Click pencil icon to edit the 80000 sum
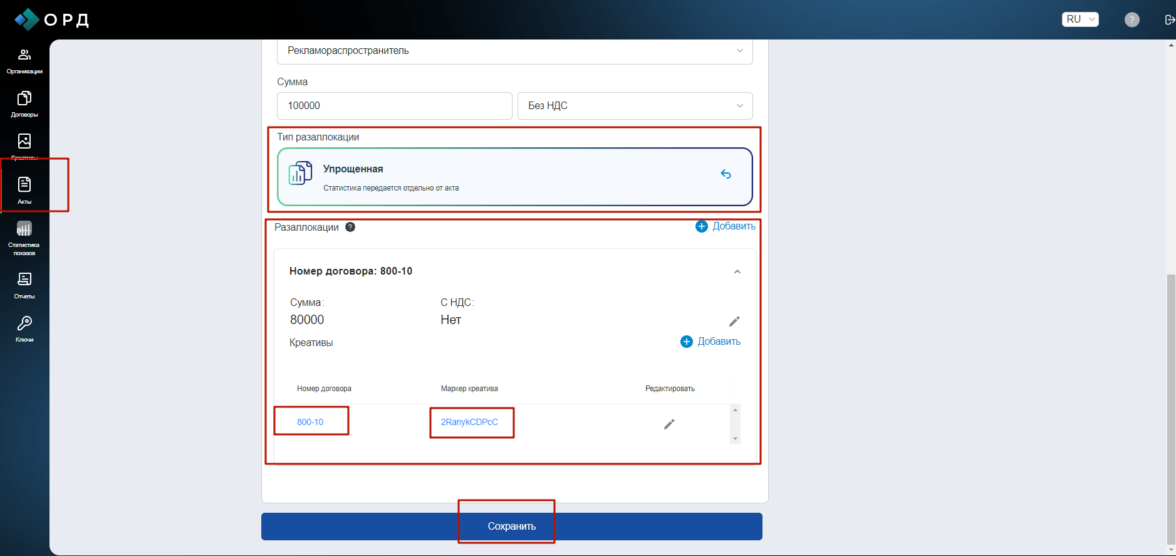 point(734,321)
